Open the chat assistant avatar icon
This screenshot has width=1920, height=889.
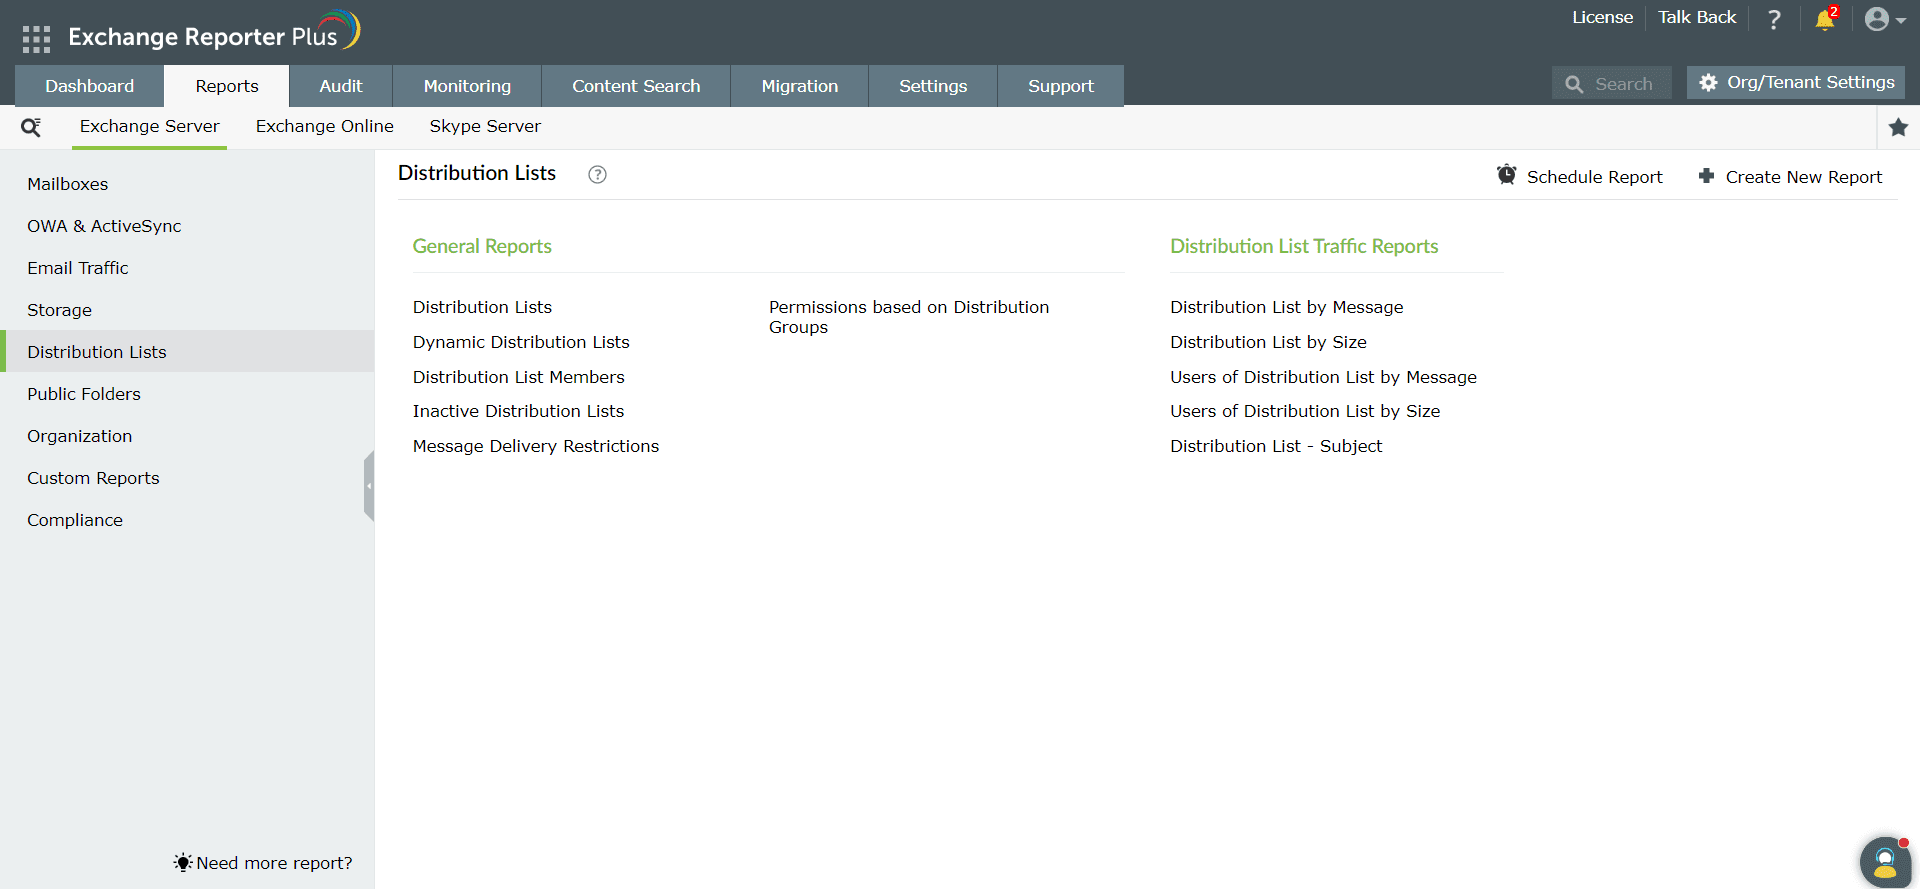click(1885, 862)
